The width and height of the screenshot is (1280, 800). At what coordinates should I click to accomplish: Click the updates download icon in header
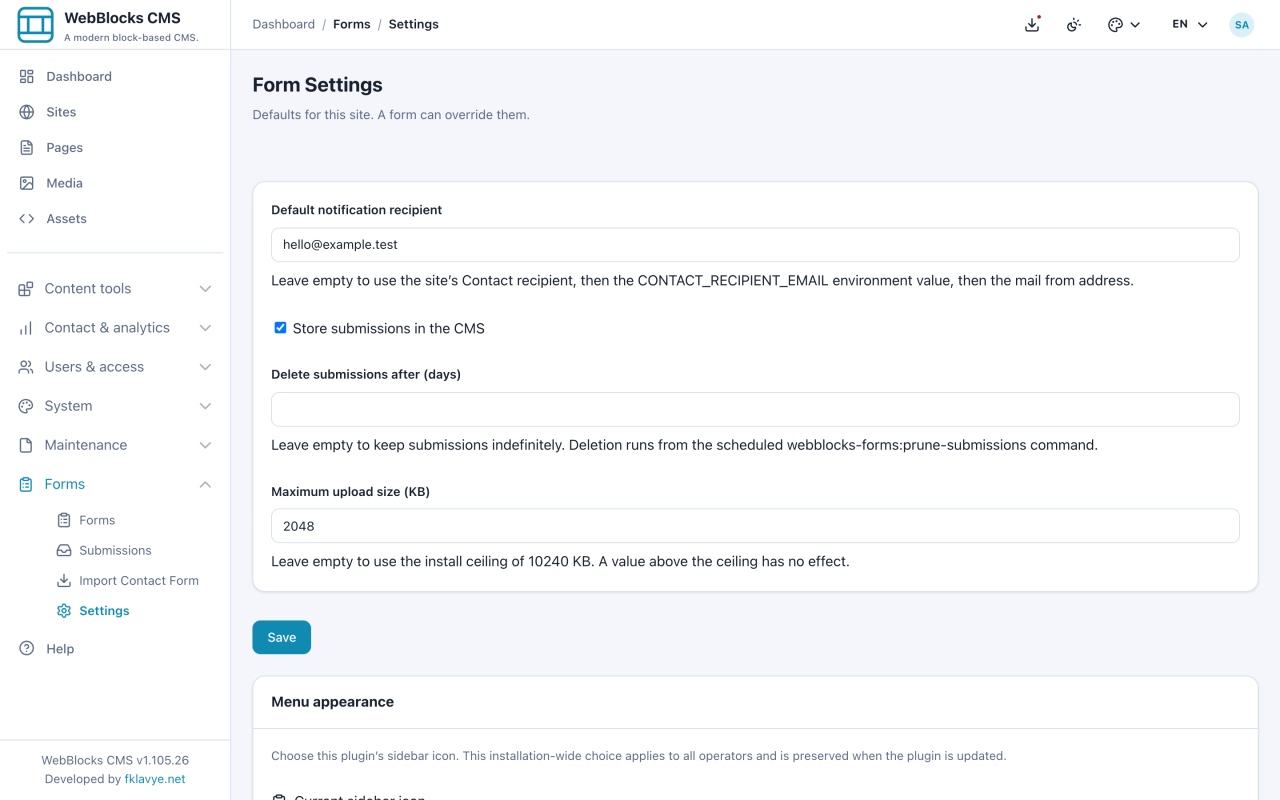1033,24
